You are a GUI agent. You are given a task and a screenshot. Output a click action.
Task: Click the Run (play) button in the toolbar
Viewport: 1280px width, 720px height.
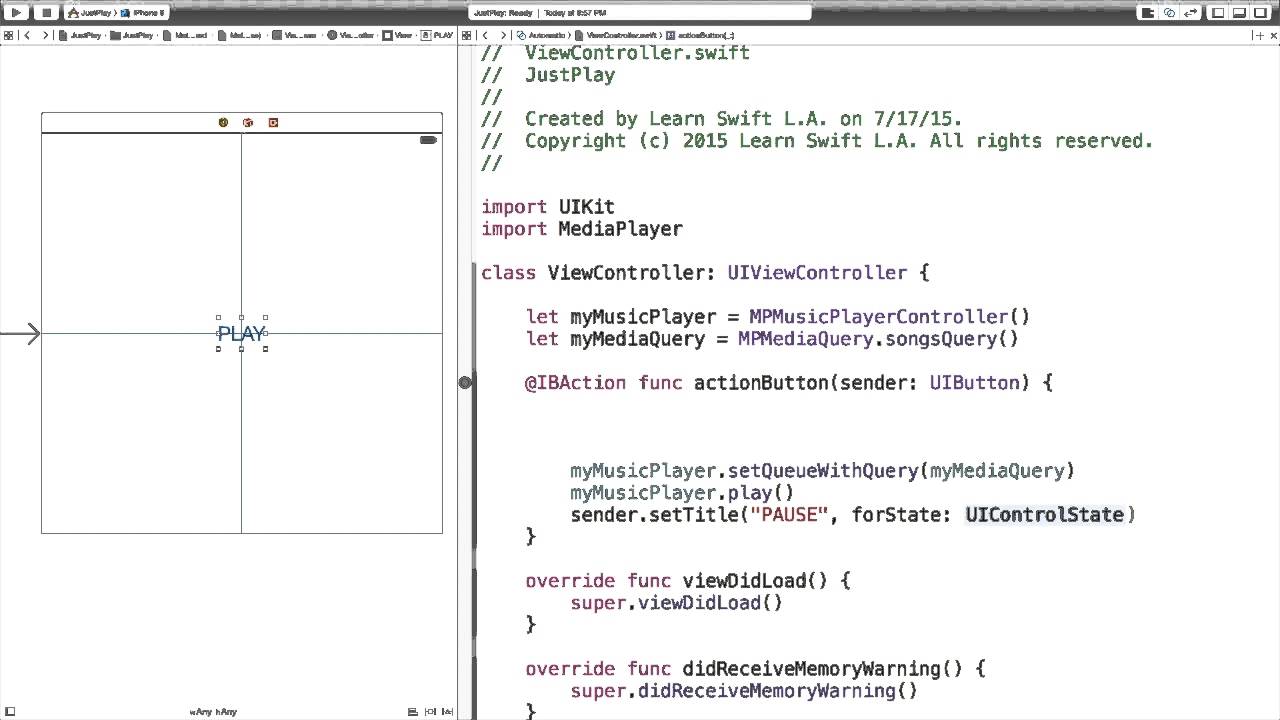click(x=16, y=13)
